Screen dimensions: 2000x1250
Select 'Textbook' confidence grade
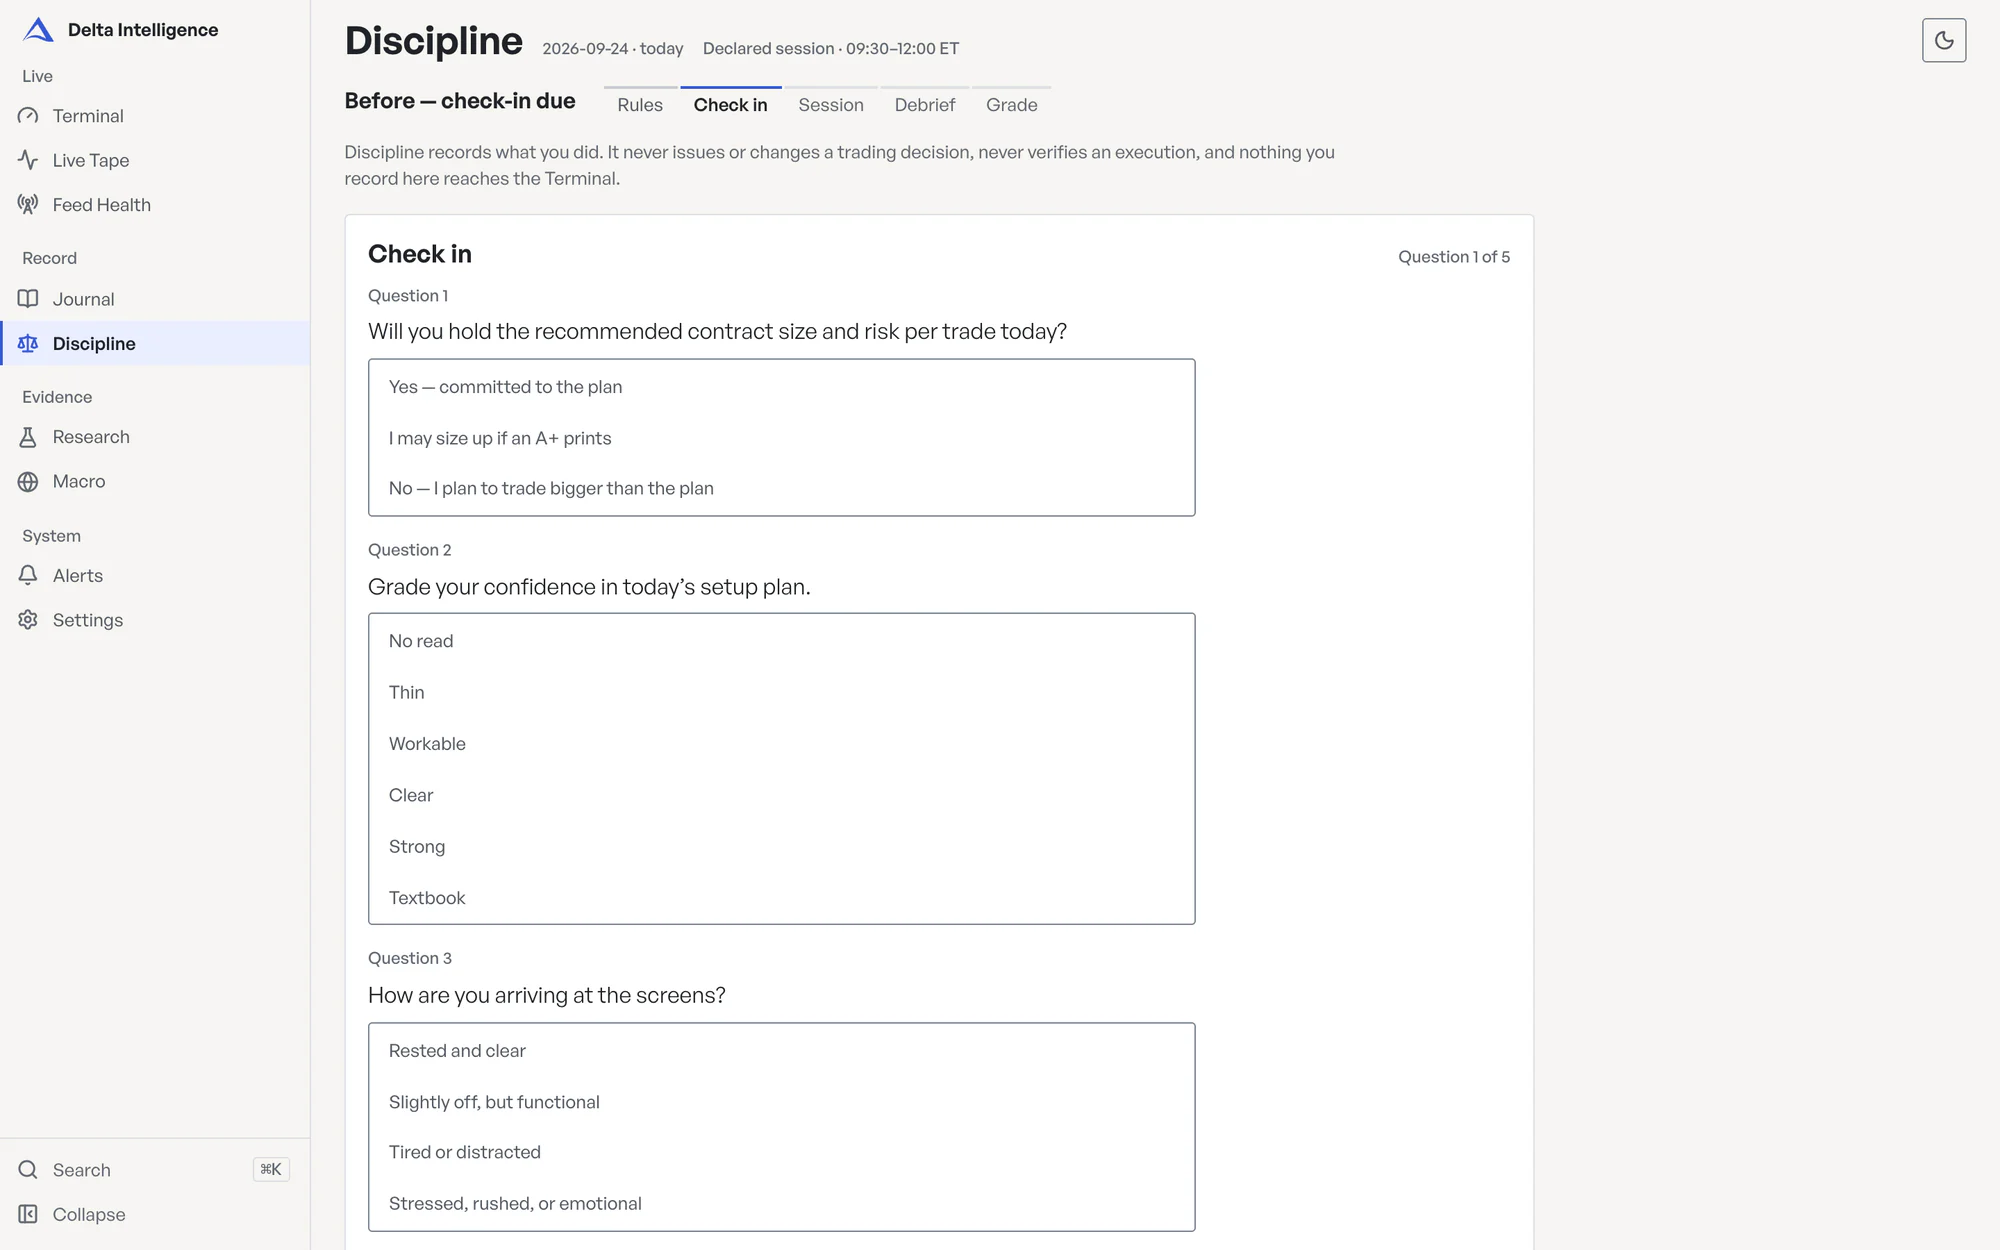tap(781, 898)
